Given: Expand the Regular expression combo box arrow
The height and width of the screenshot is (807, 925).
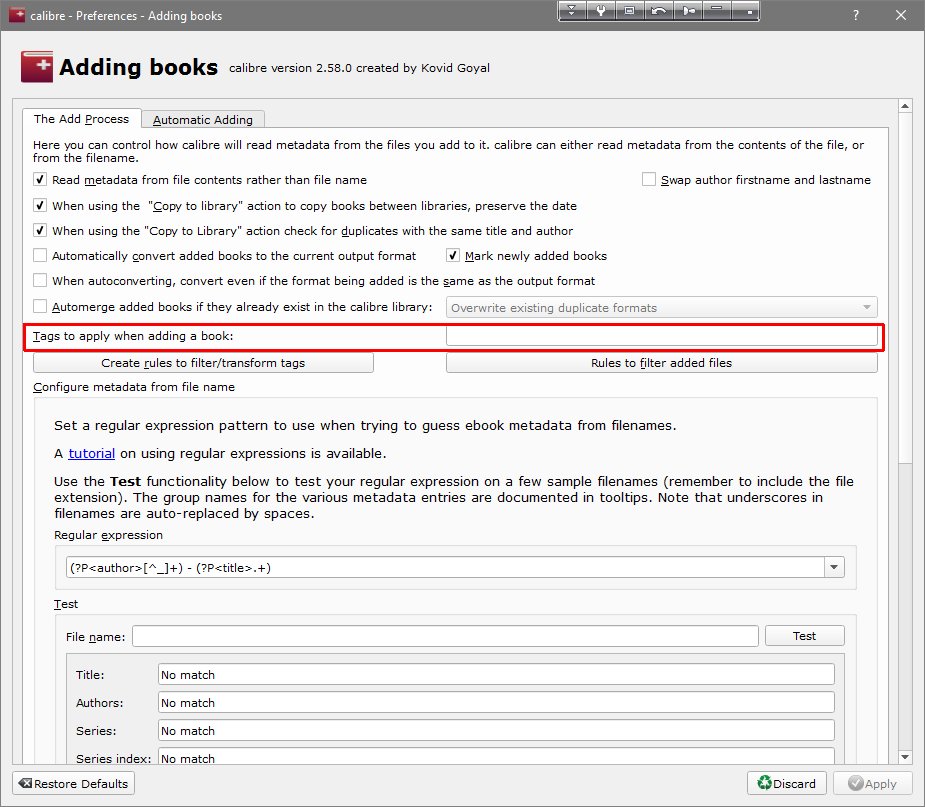Looking at the screenshot, I should [834, 567].
